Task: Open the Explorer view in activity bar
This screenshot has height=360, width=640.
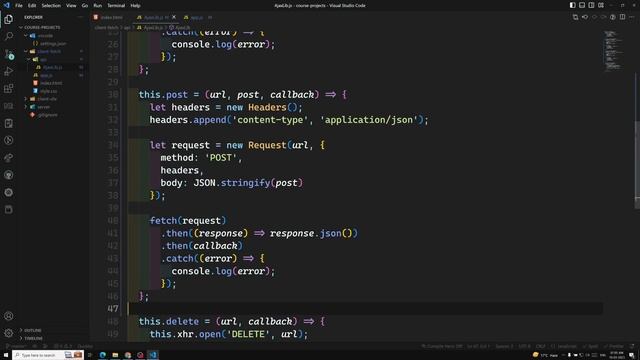Action: (x=9, y=19)
